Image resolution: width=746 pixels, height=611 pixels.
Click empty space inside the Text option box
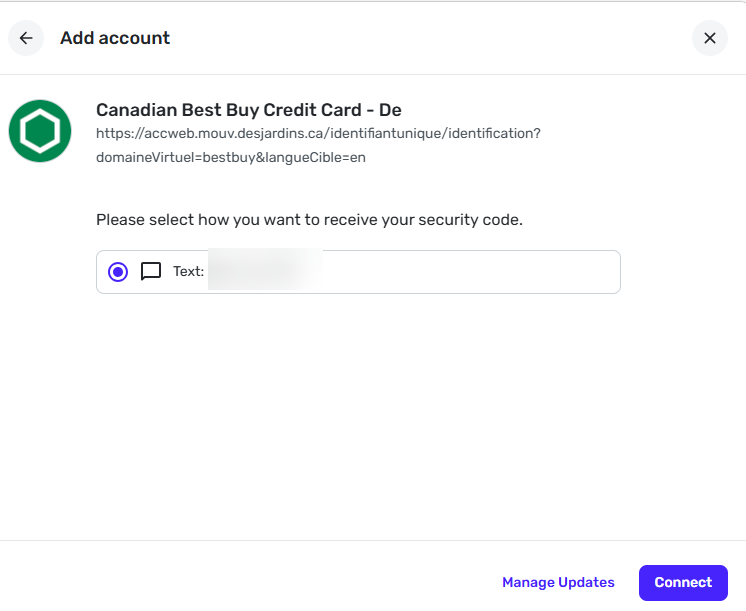coord(470,271)
